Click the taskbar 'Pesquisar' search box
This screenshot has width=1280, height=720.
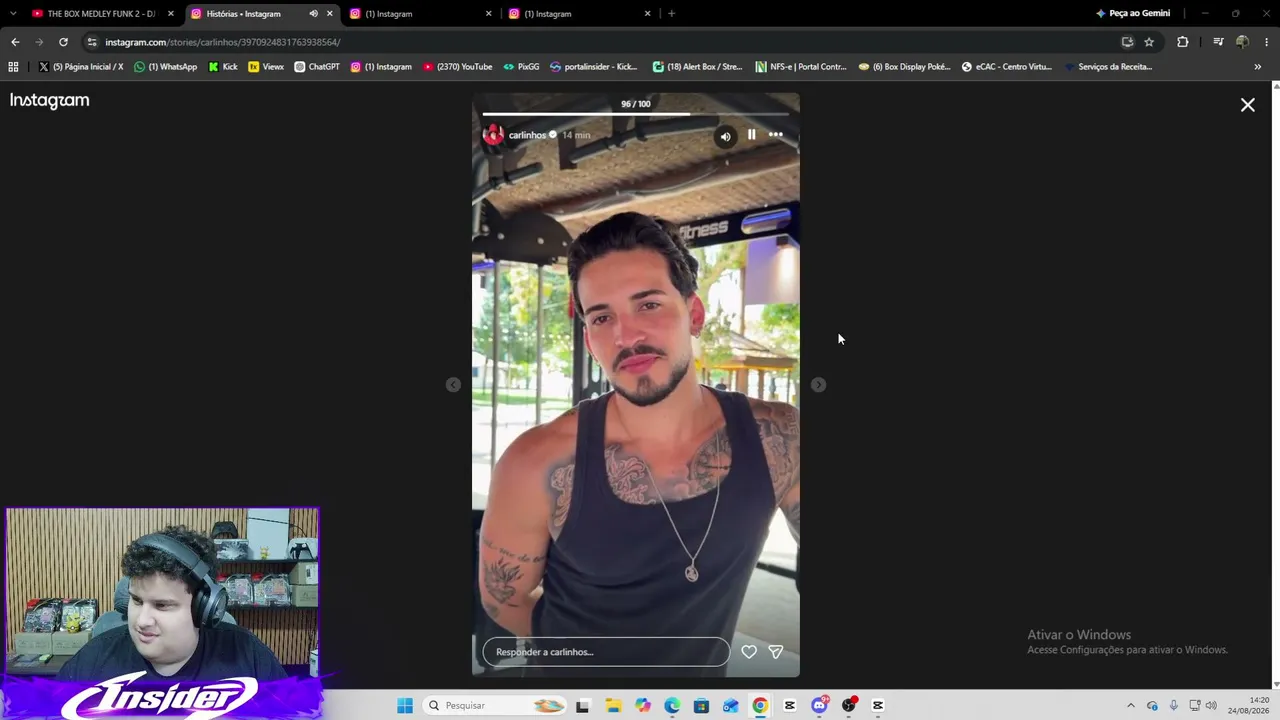(x=495, y=706)
